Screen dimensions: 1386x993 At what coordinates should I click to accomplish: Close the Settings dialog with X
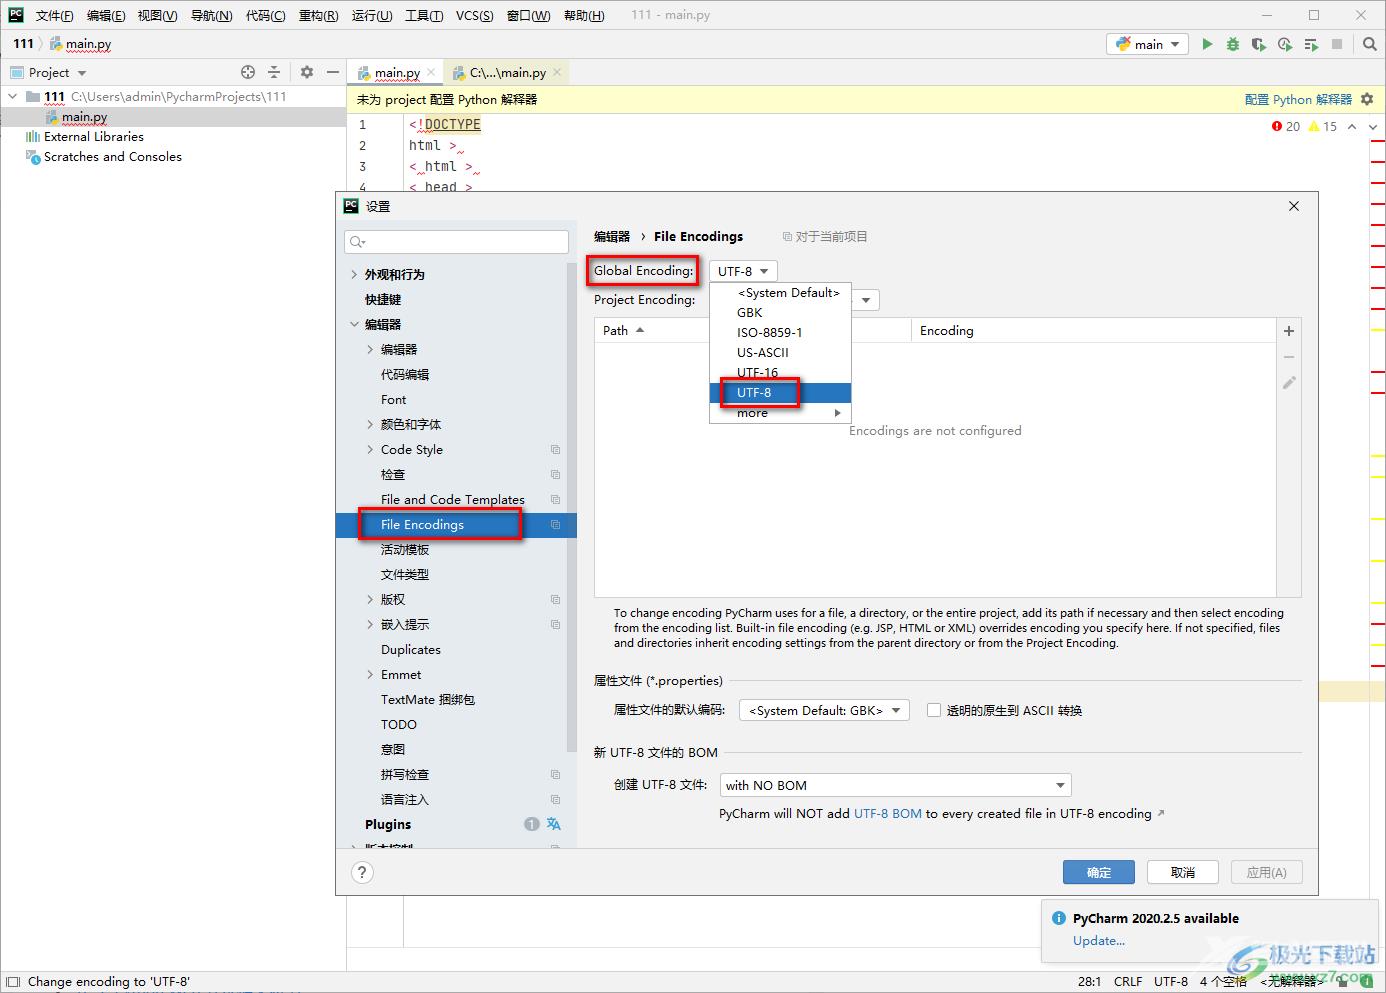(1294, 206)
